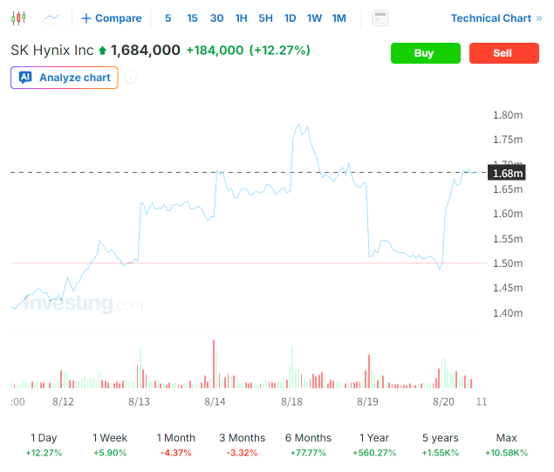Click the tallest red volume bar at 8/14

click(x=213, y=364)
